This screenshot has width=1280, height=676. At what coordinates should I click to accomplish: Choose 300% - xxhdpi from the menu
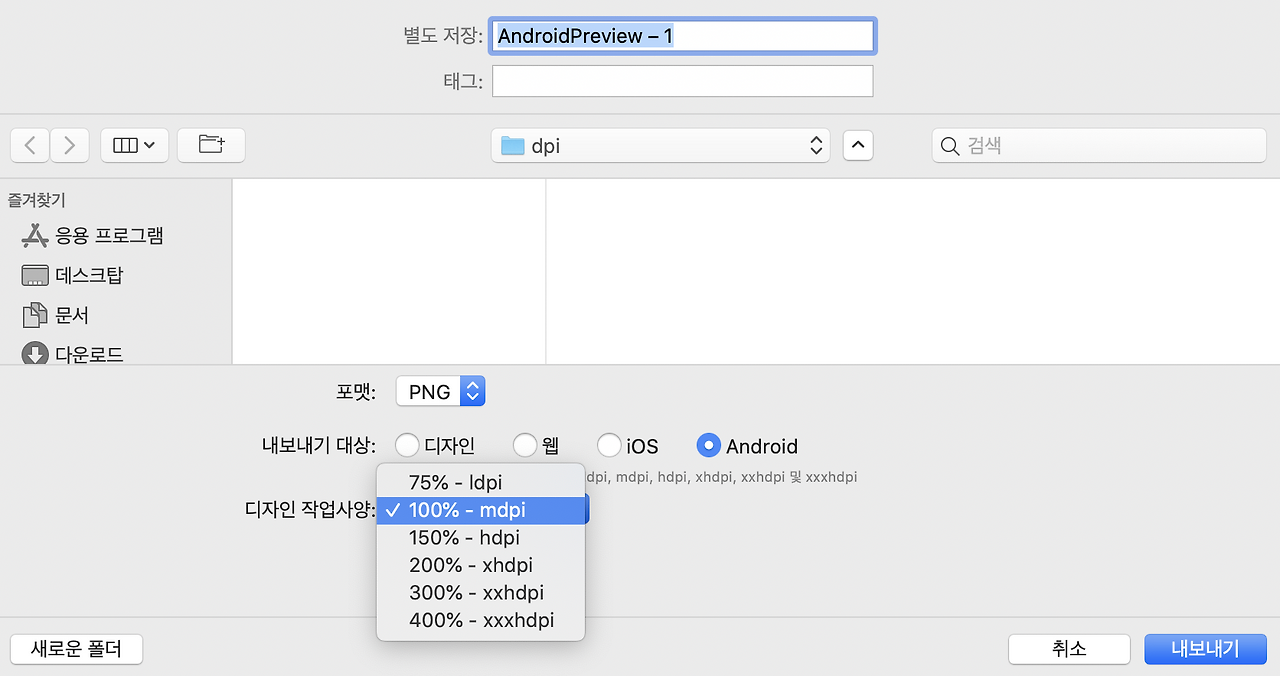(x=476, y=592)
